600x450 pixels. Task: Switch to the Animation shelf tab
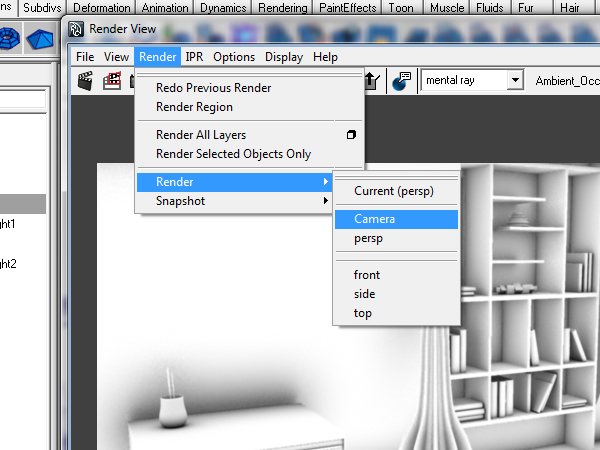tap(165, 8)
